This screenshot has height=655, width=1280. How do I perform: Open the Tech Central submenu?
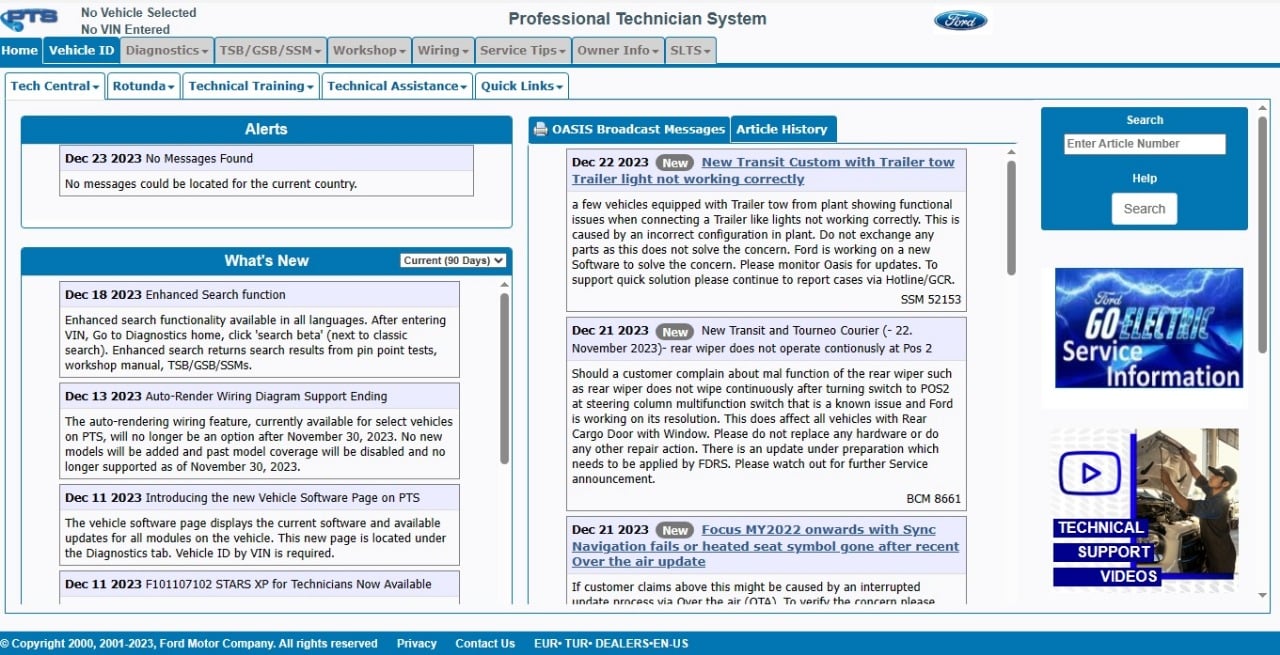[55, 86]
